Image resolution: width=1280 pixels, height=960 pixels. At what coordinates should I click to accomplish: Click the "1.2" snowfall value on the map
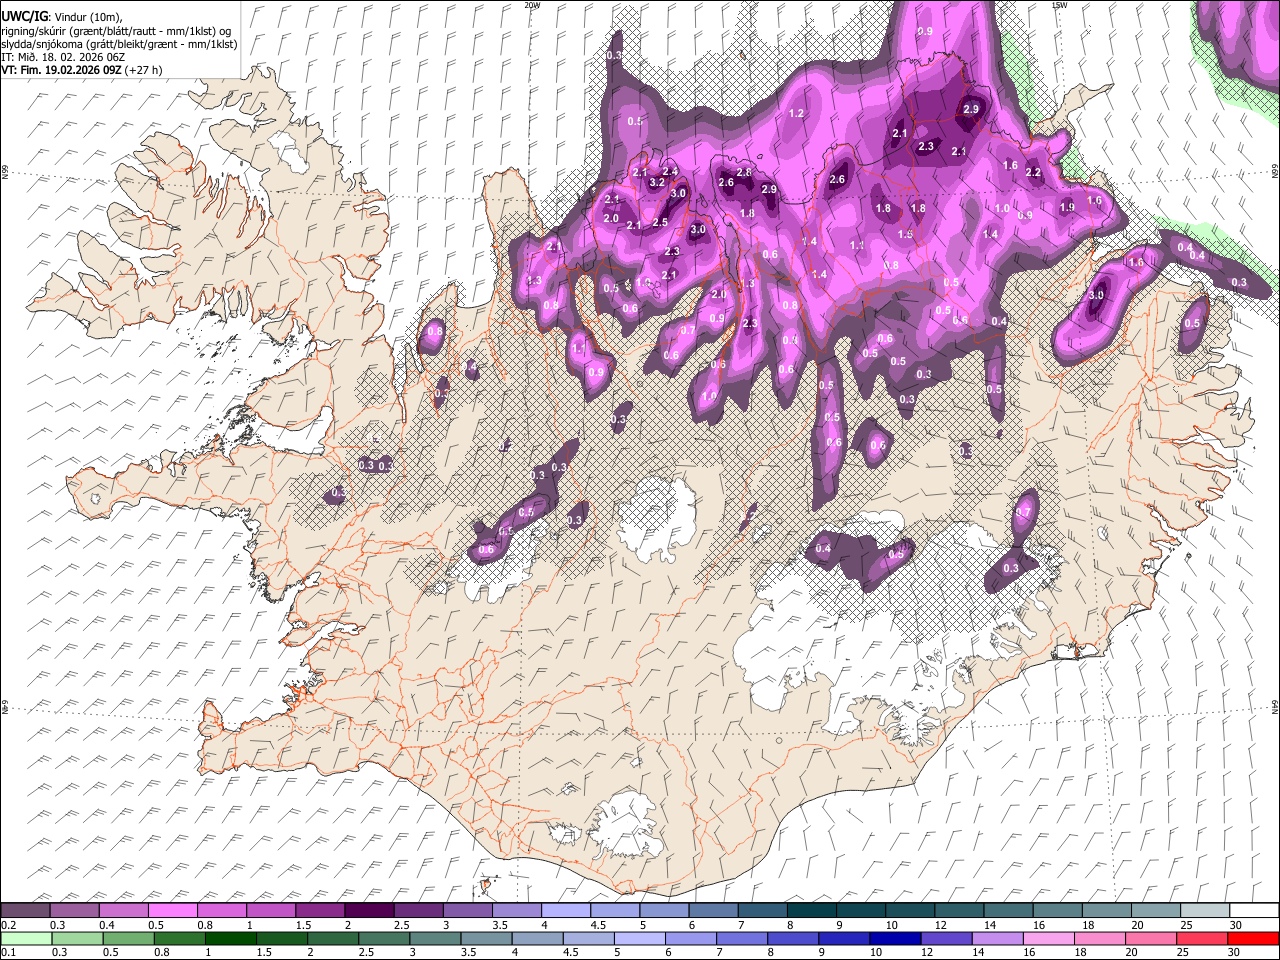click(797, 114)
